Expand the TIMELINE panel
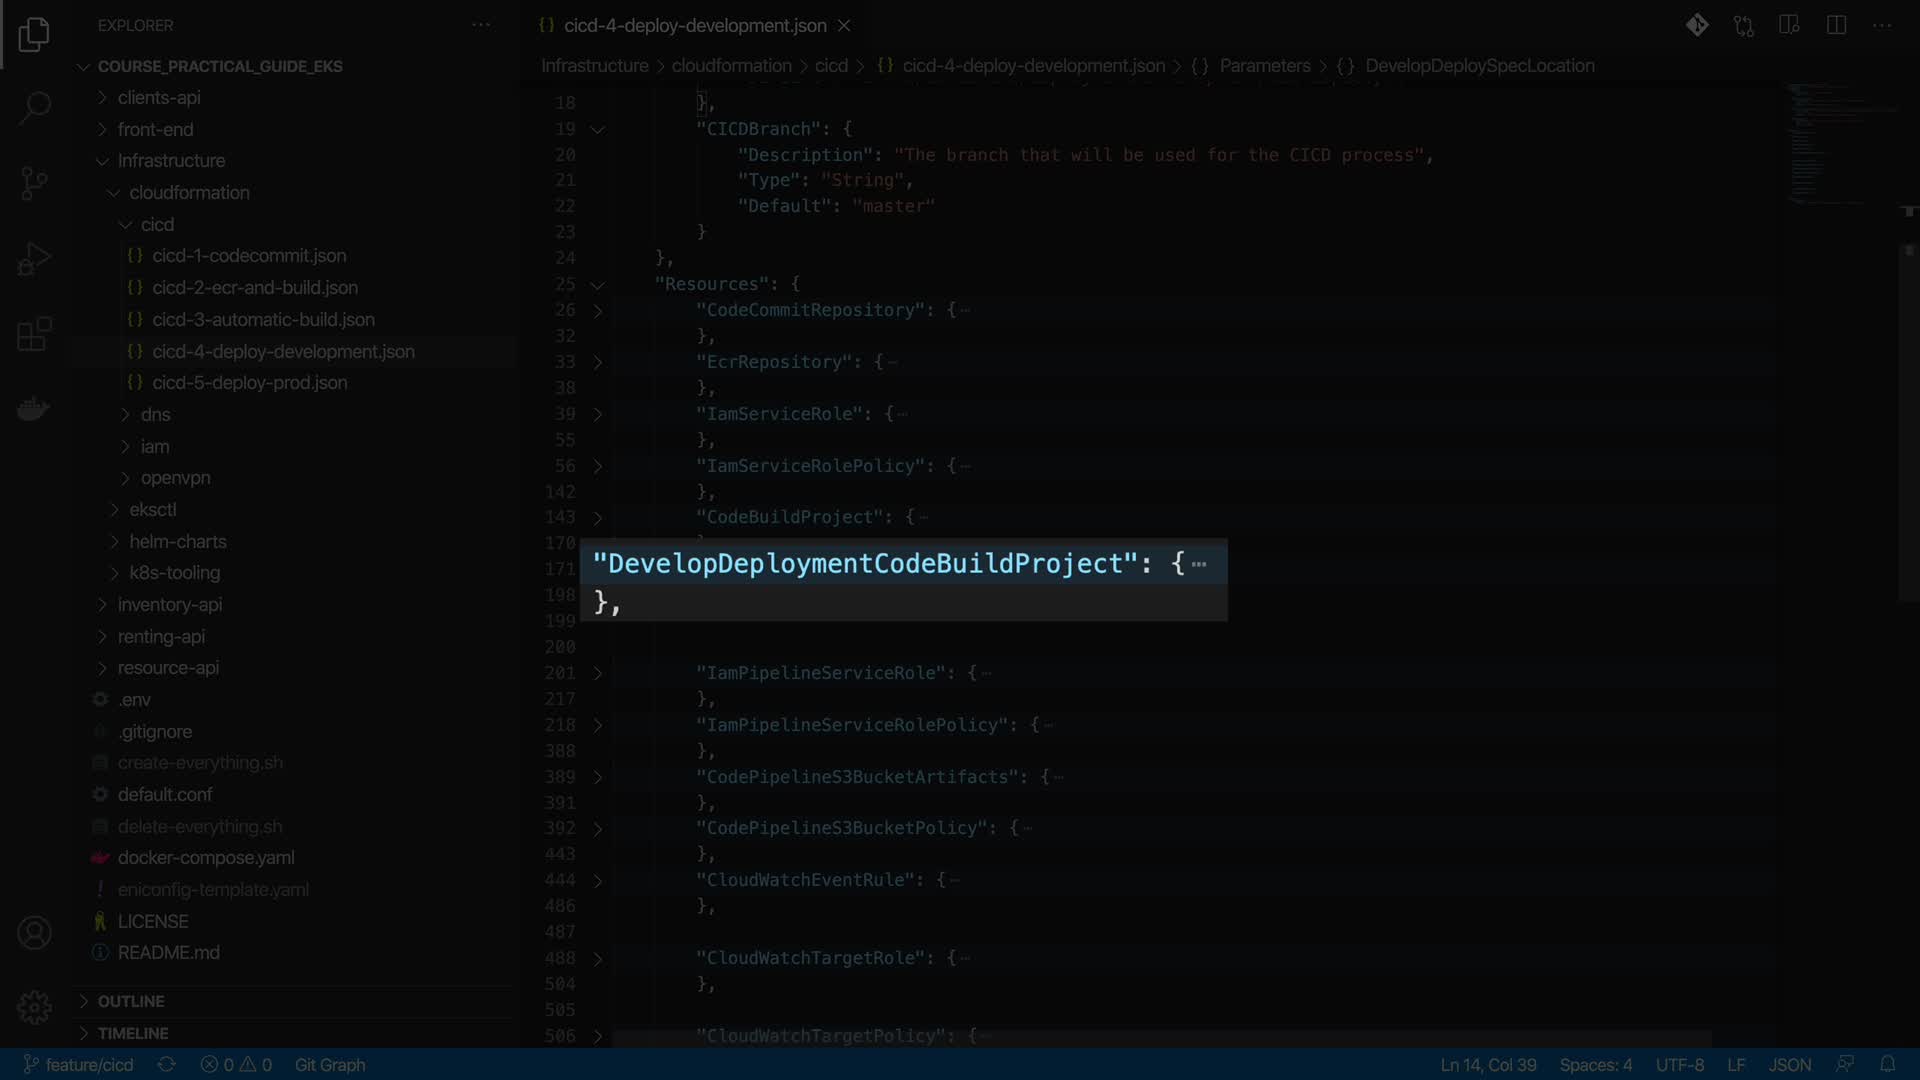 (133, 1033)
